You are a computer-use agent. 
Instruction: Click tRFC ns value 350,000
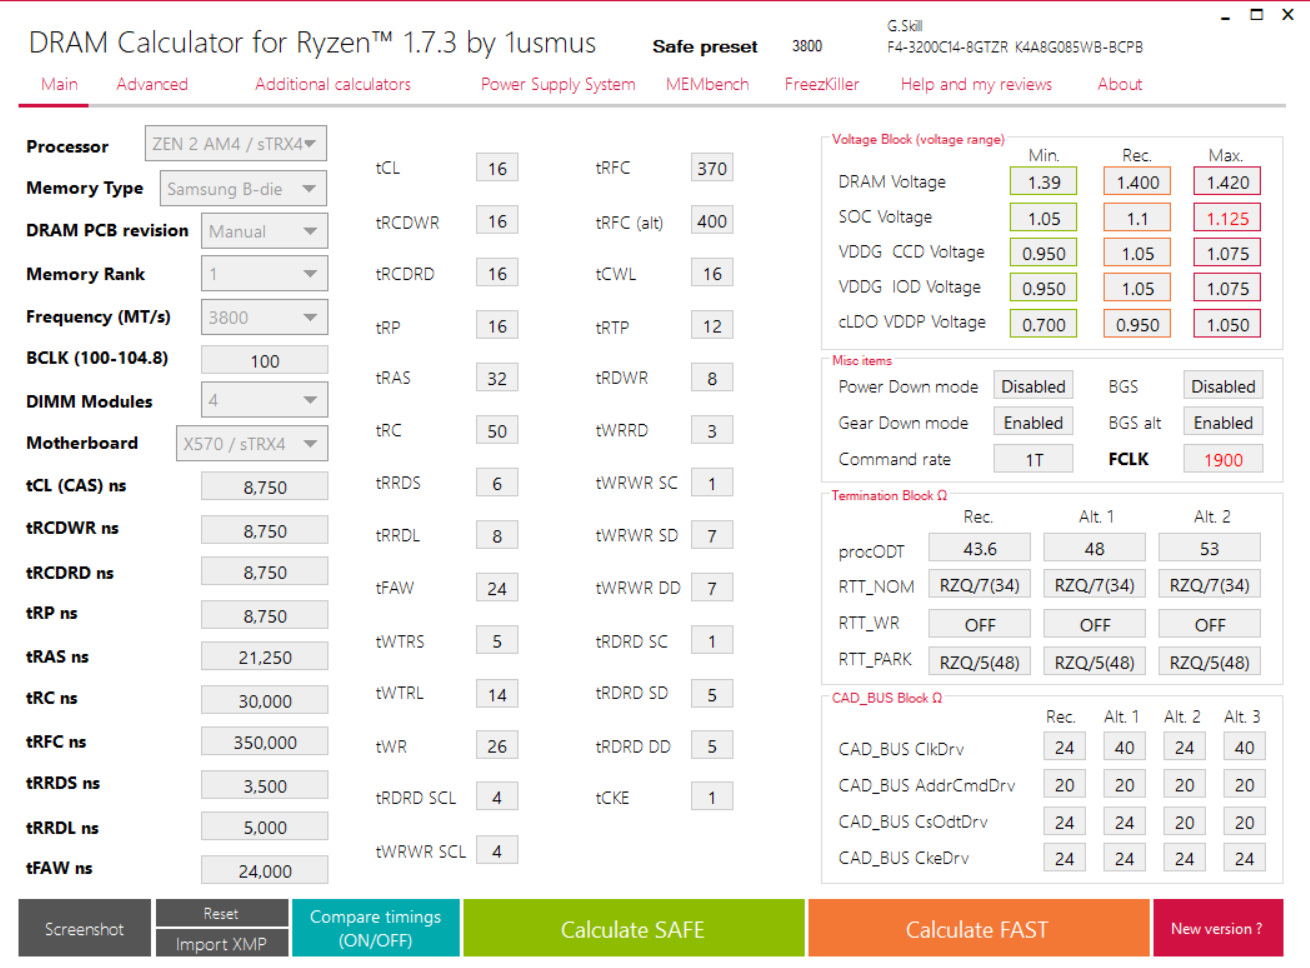pyautogui.click(x=264, y=742)
